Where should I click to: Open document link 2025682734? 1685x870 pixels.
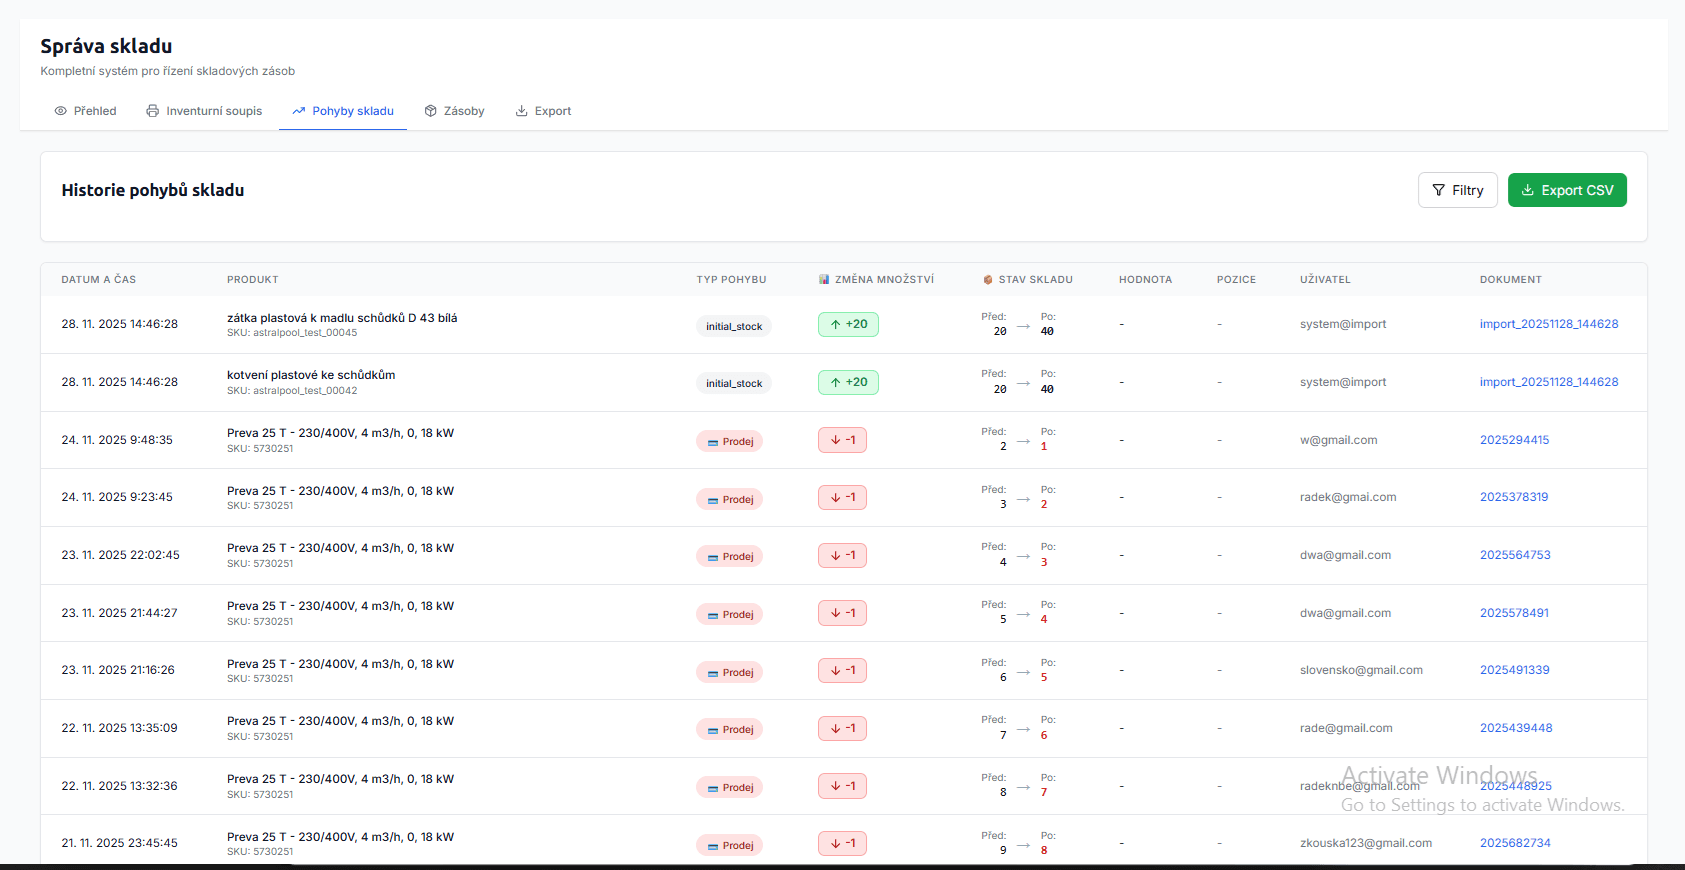pos(1515,843)
